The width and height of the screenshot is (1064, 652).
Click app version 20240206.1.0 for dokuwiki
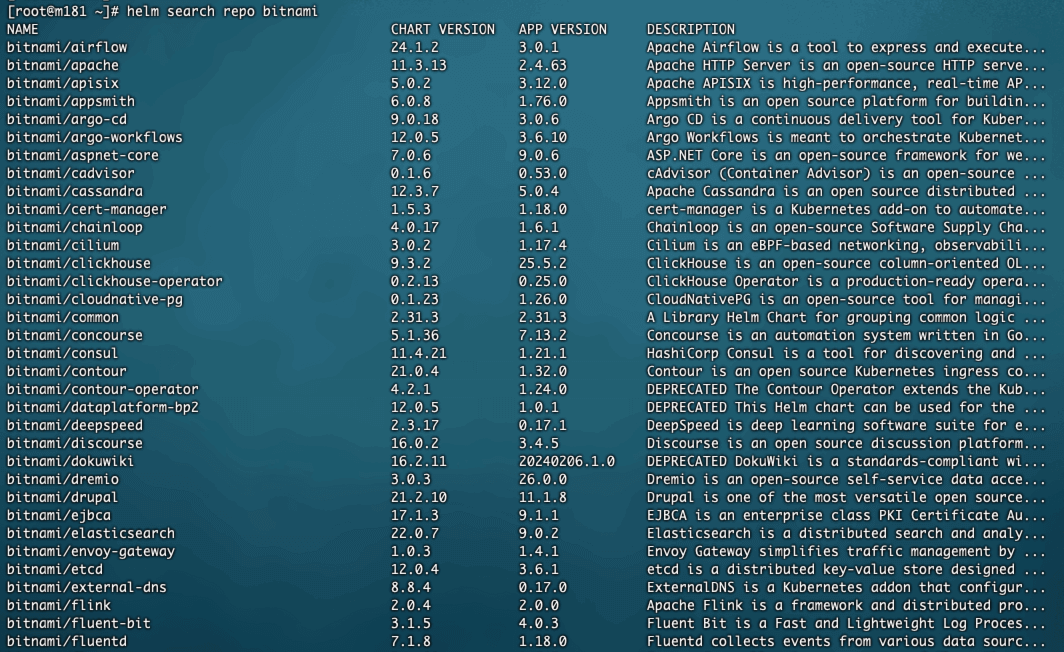[x=567, y=461]
